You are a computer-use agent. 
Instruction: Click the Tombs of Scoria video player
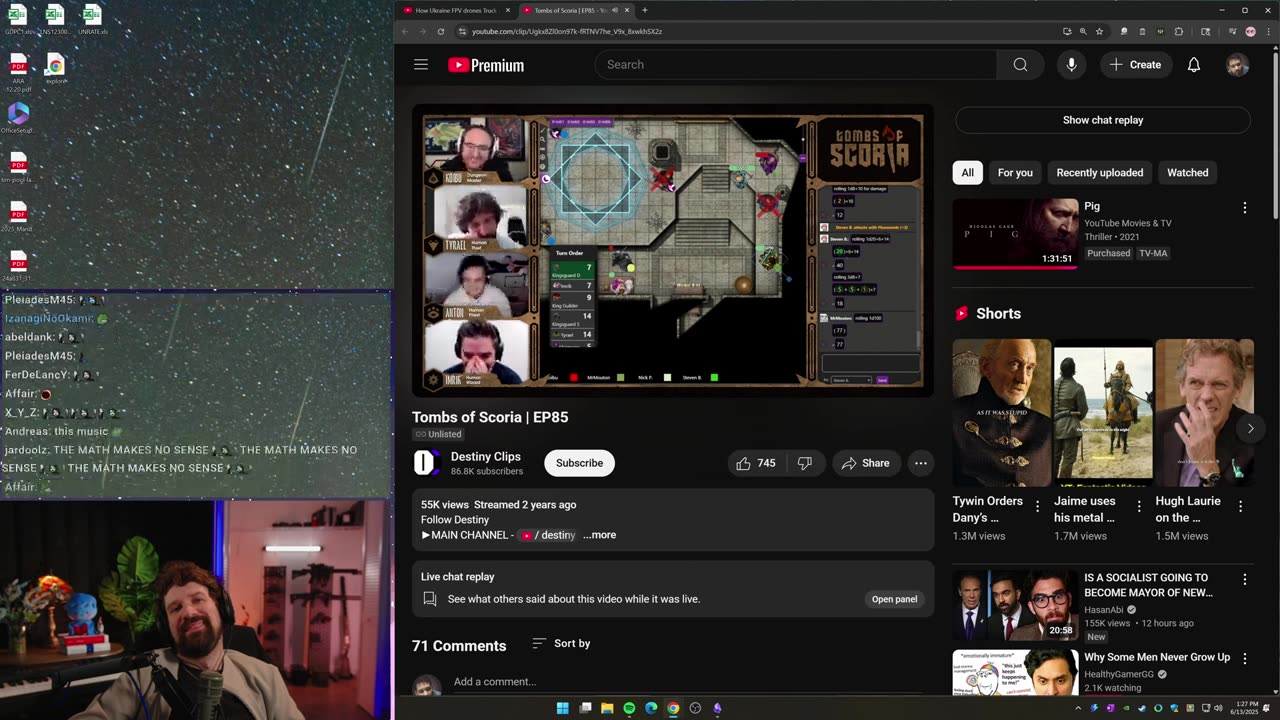point(673,250)
